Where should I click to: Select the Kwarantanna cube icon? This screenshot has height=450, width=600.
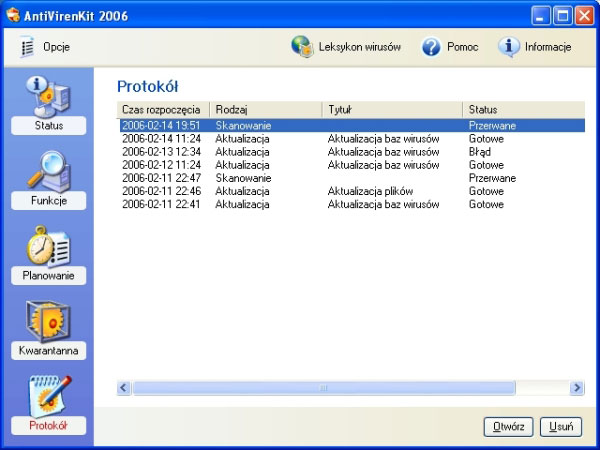click(48, 321)
